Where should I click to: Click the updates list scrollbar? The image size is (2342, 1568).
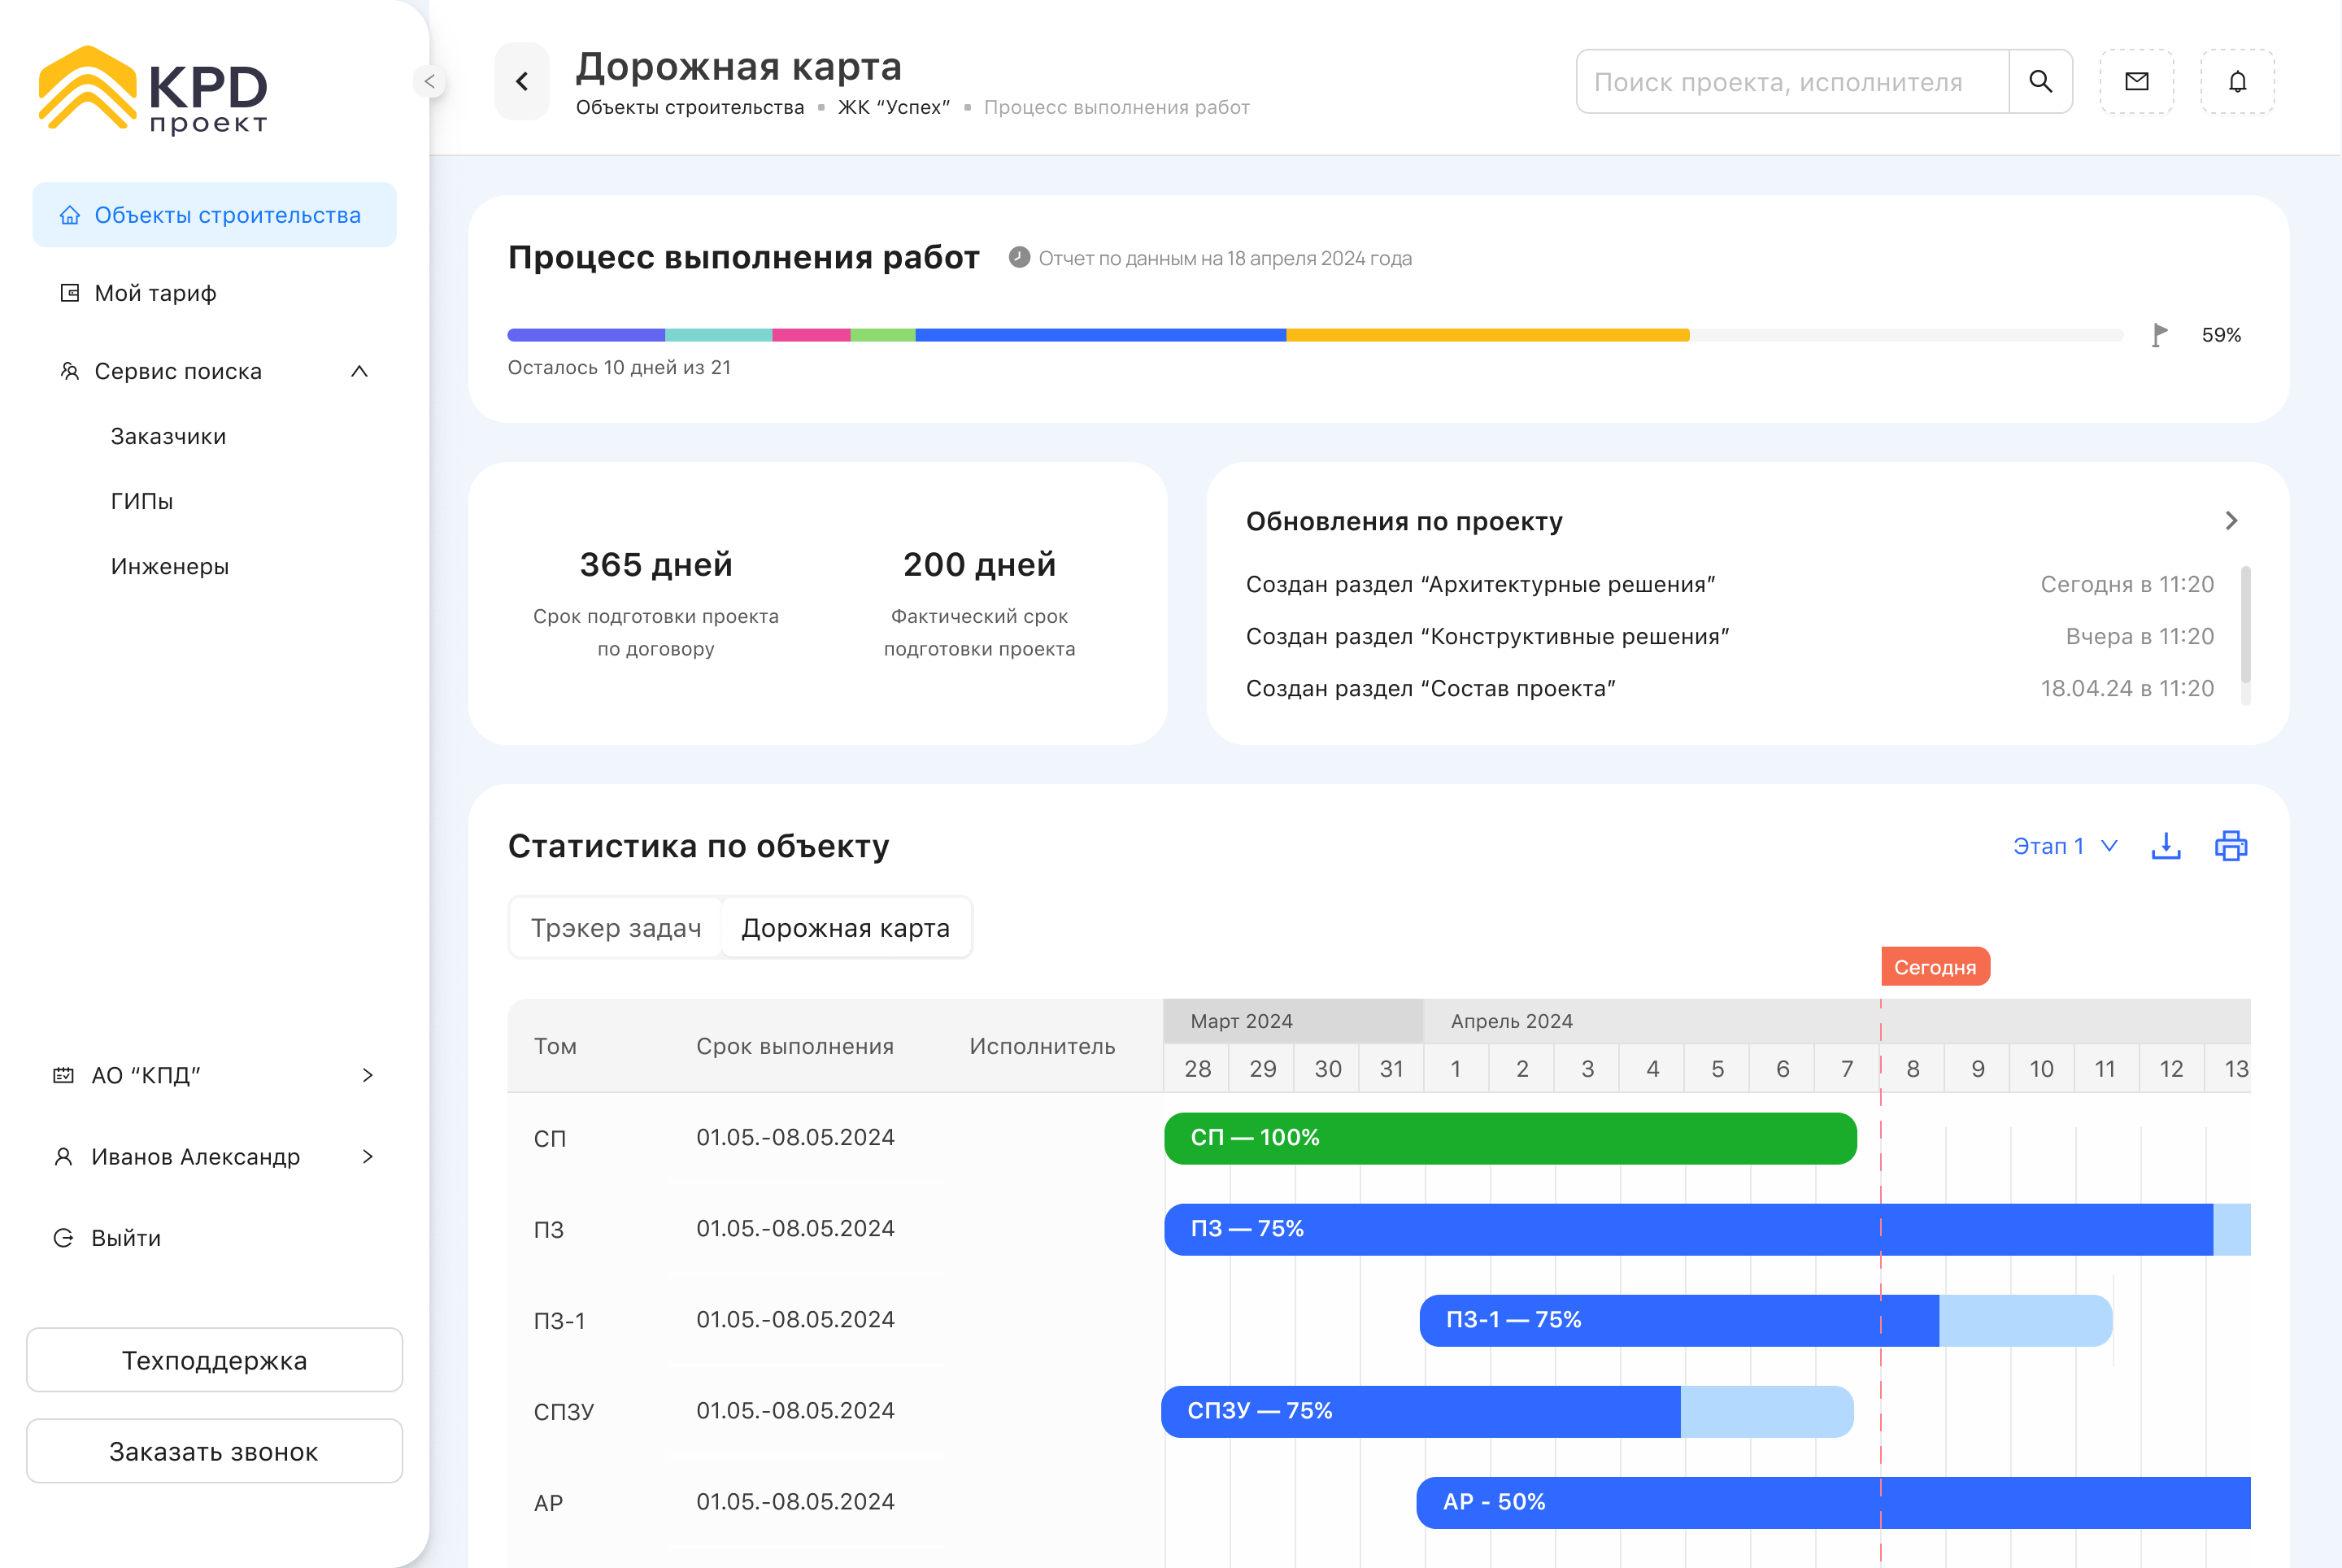(x=2246, y=624)
